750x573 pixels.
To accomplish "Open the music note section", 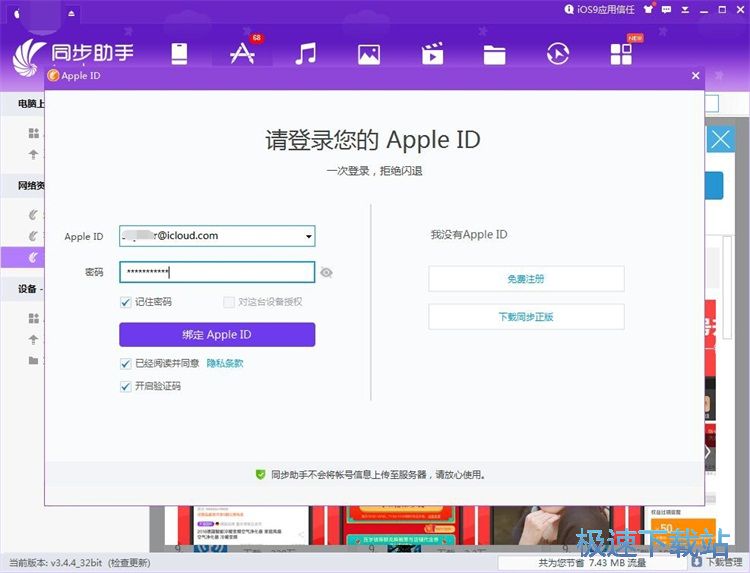I will tap(306, 53).
